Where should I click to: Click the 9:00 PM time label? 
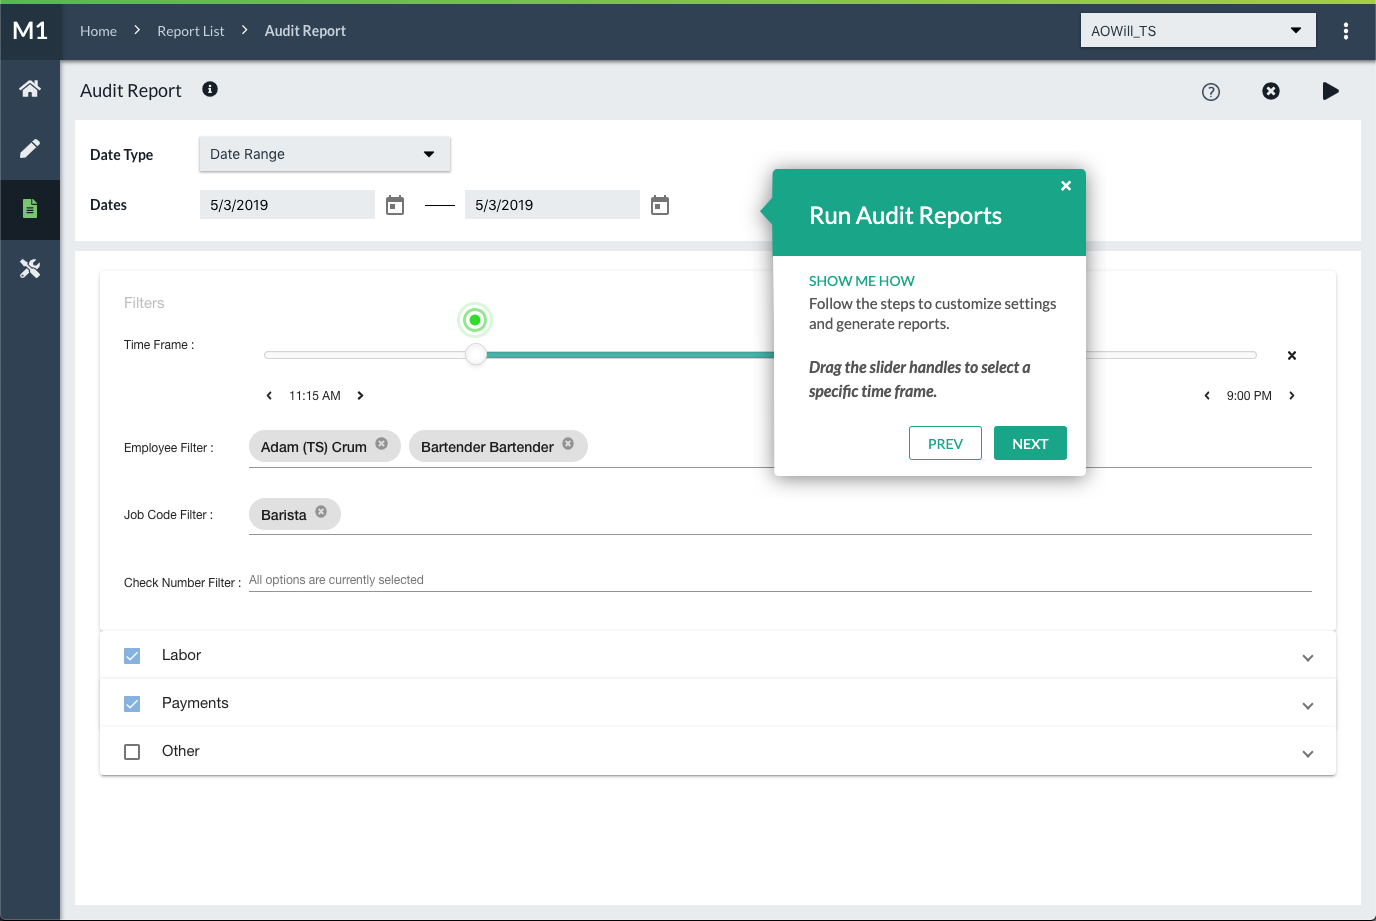[1249, 396]
